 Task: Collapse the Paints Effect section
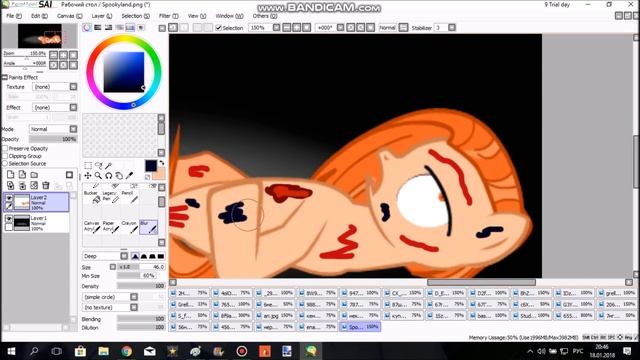5,77
